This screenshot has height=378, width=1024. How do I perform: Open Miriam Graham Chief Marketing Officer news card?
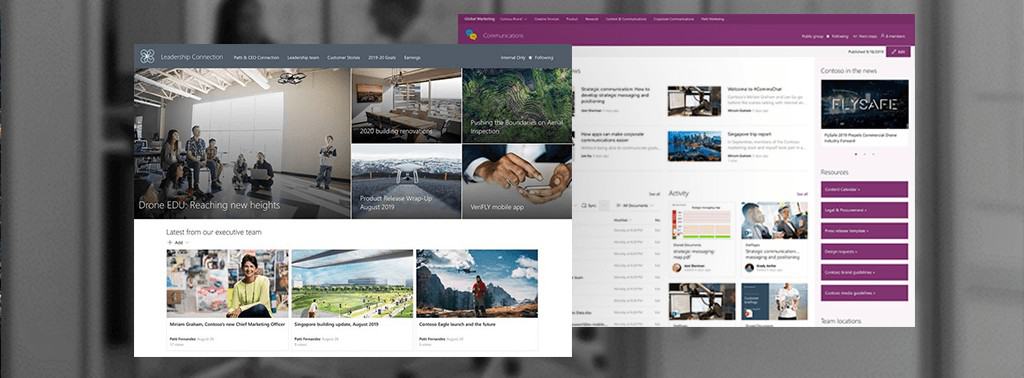pyautogui.click(x=227, y=300)
